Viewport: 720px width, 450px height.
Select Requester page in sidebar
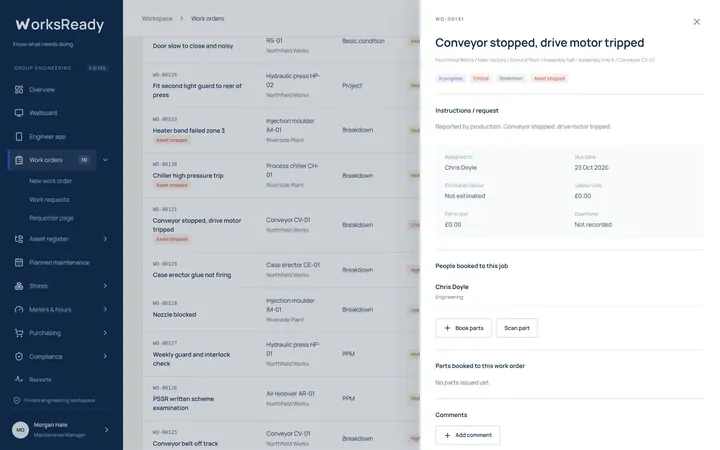click(51, 218)
